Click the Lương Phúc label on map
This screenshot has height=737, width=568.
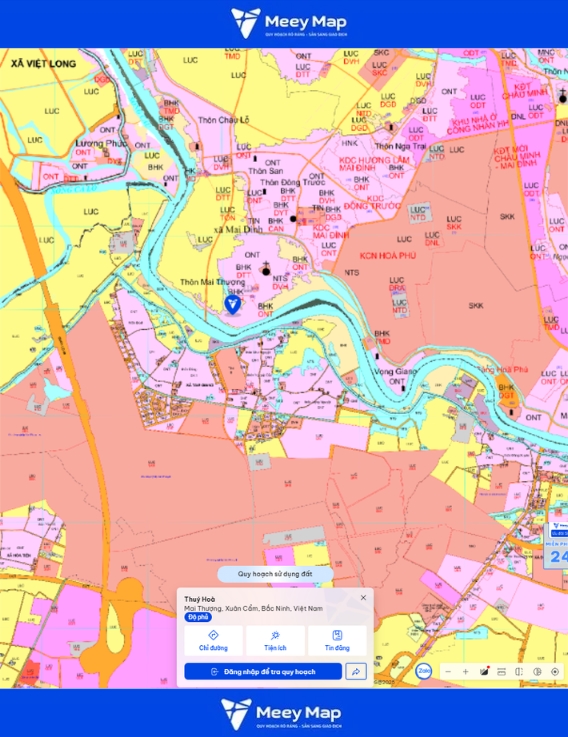click(101, 143)
